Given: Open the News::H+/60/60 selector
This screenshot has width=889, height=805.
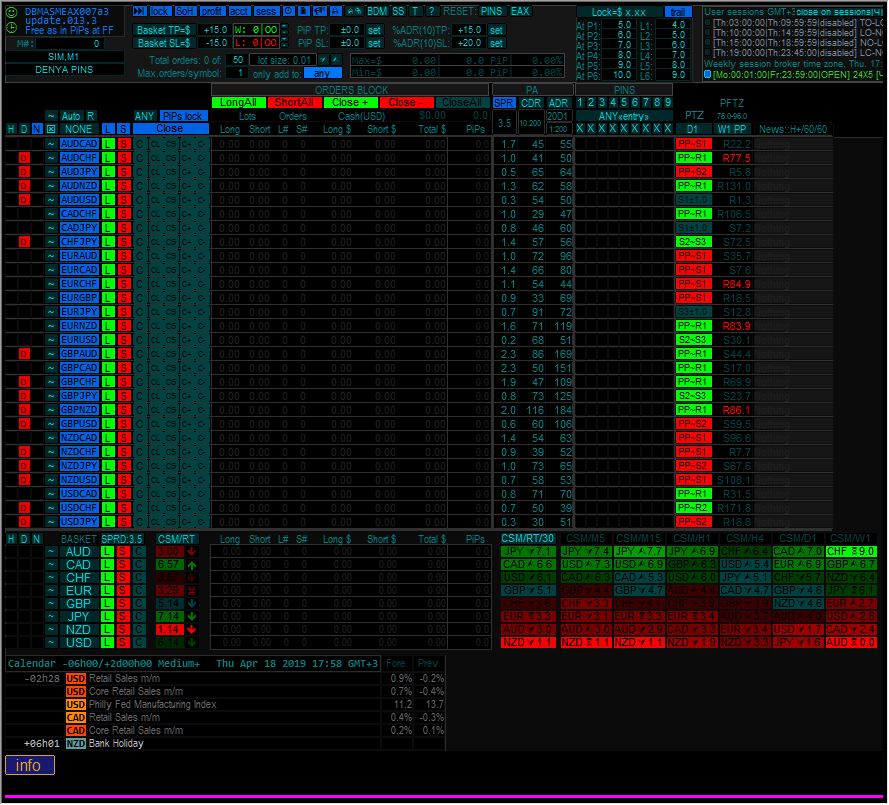Looking at the screenshot, I should 793,129.
